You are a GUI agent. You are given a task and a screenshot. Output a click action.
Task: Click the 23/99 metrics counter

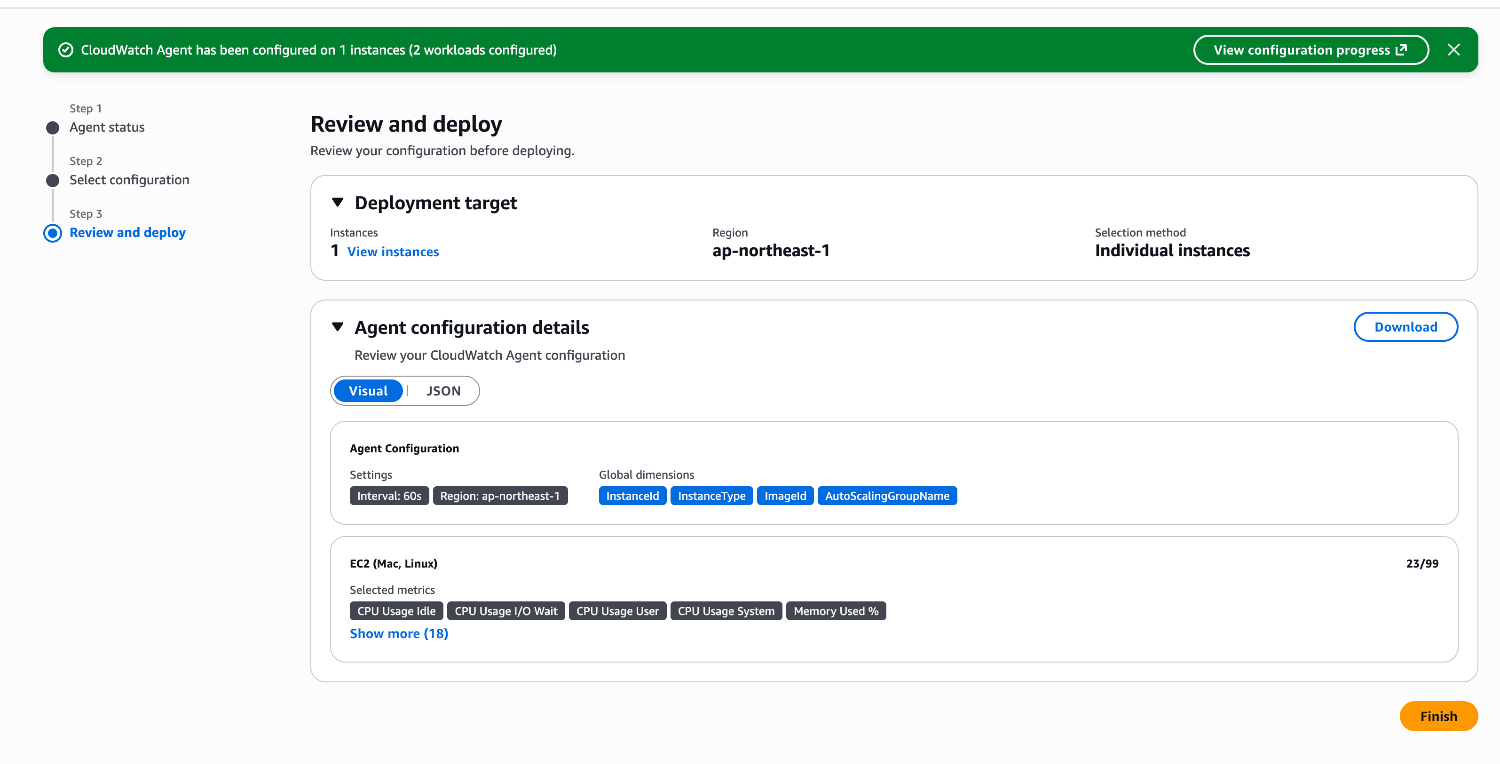1422,564
